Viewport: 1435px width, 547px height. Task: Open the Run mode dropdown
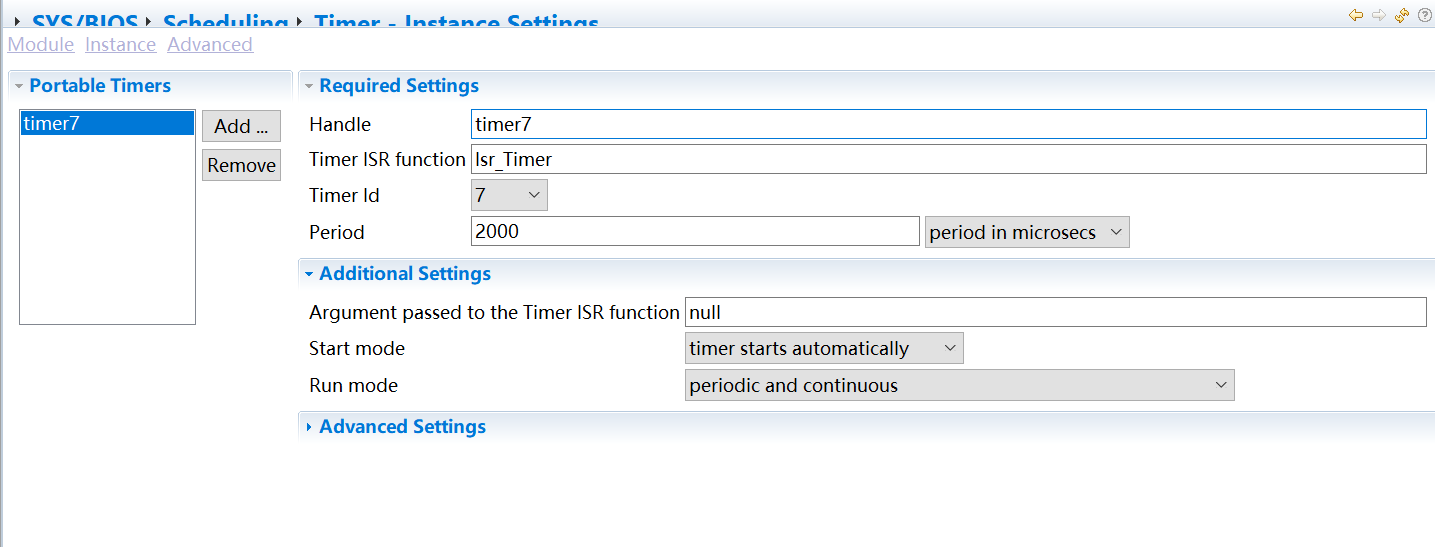coord(959,385)
